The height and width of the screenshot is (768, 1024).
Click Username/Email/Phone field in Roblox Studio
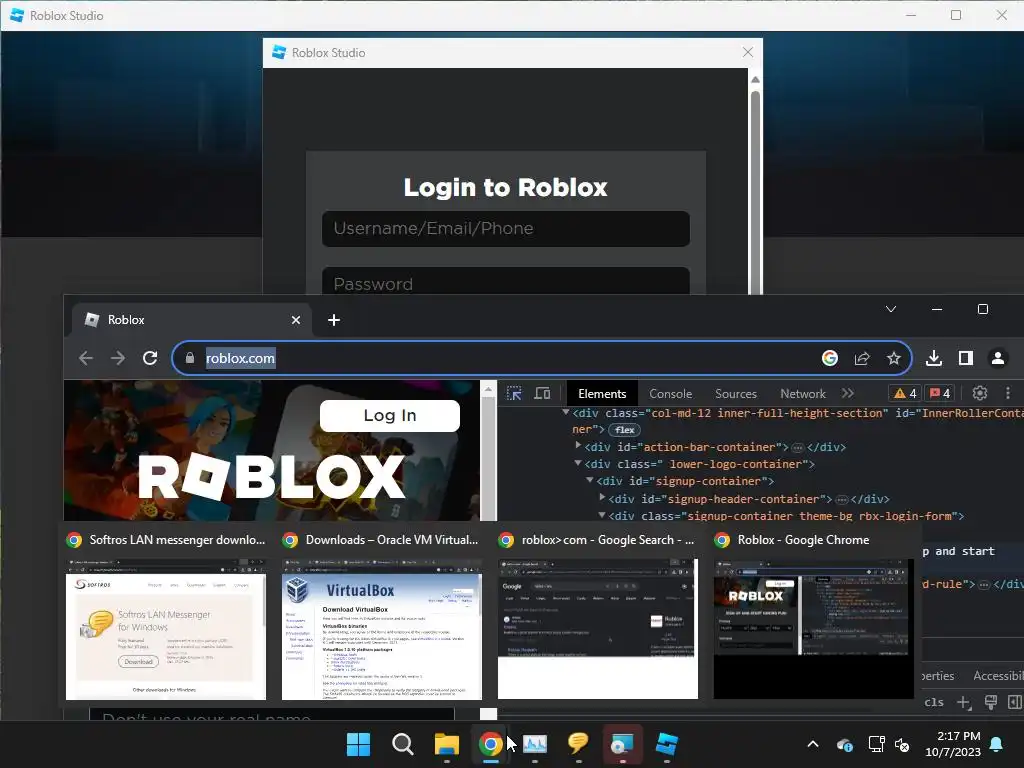pyautogui.click(x=505, y=229)
